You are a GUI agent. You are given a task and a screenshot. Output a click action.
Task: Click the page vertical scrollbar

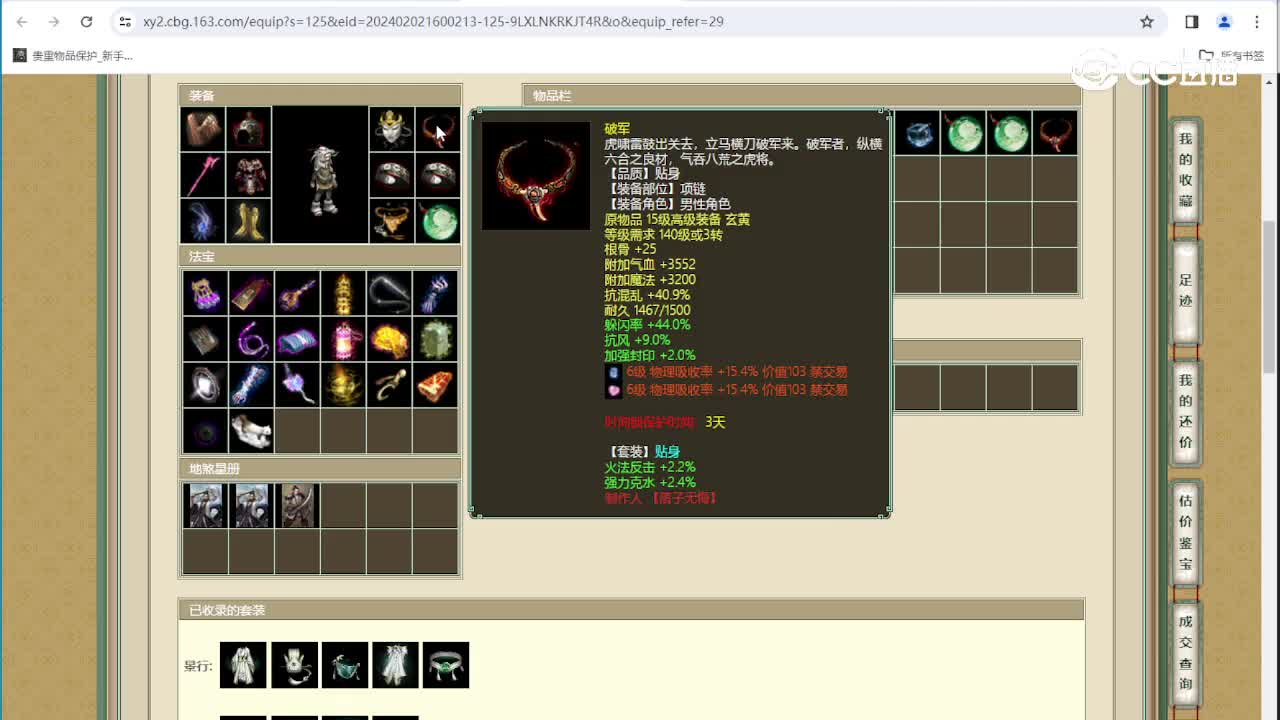[x=1271, y=296]
